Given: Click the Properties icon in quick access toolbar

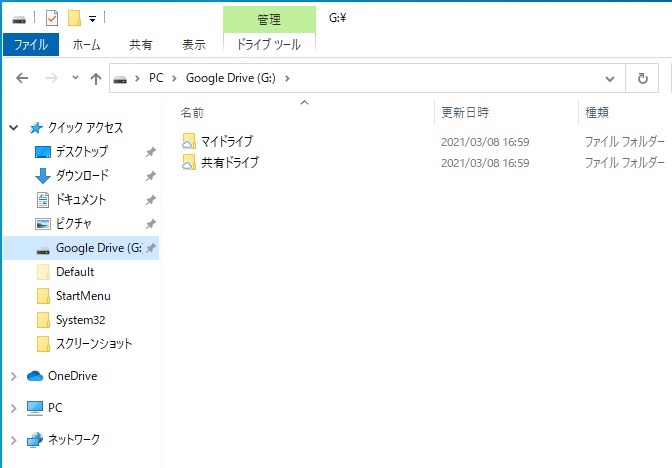Looking at the screenshot, I should 52,18.
